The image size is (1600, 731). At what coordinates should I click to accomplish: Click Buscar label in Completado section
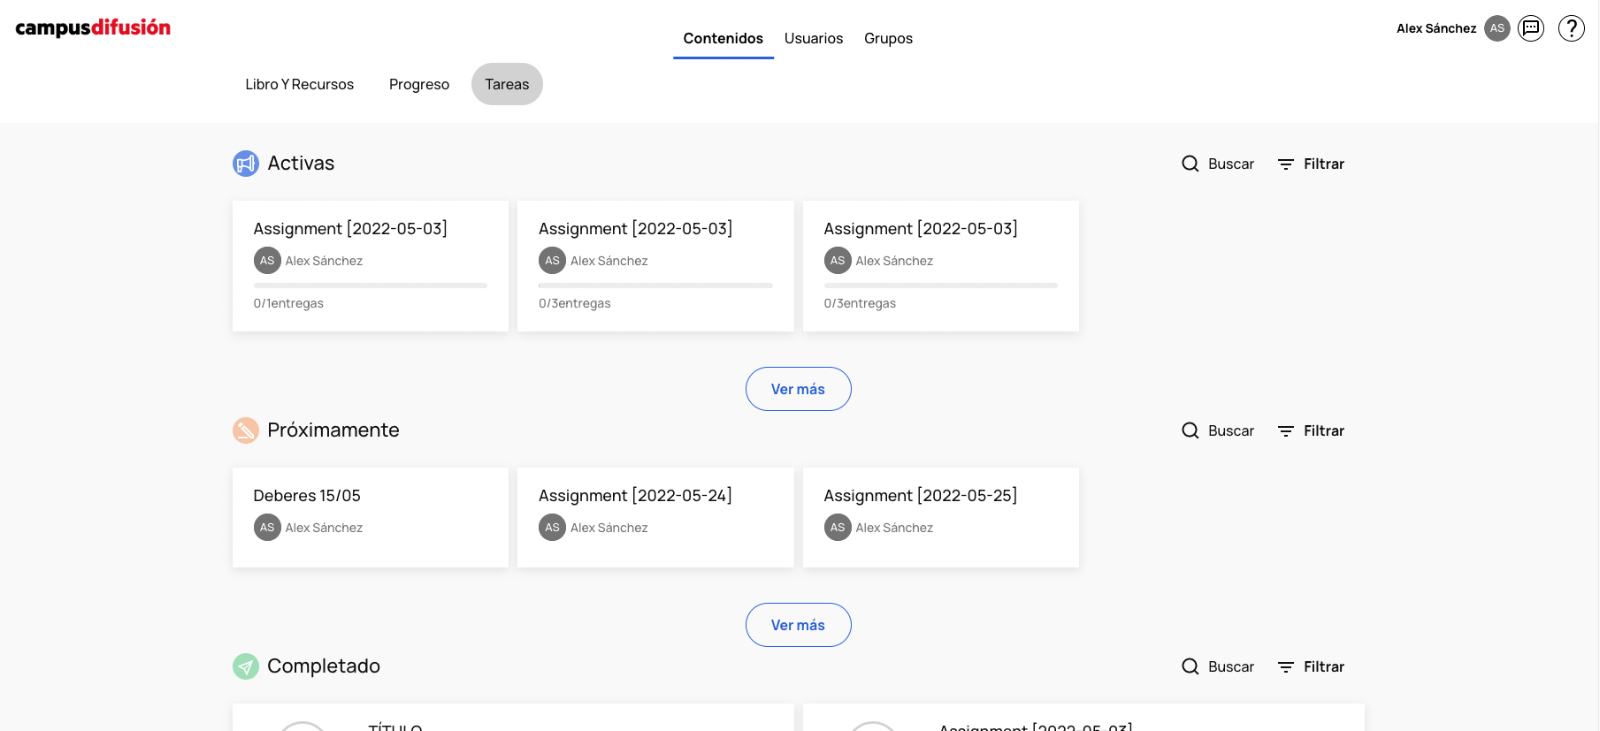(x=1231, y=667)
